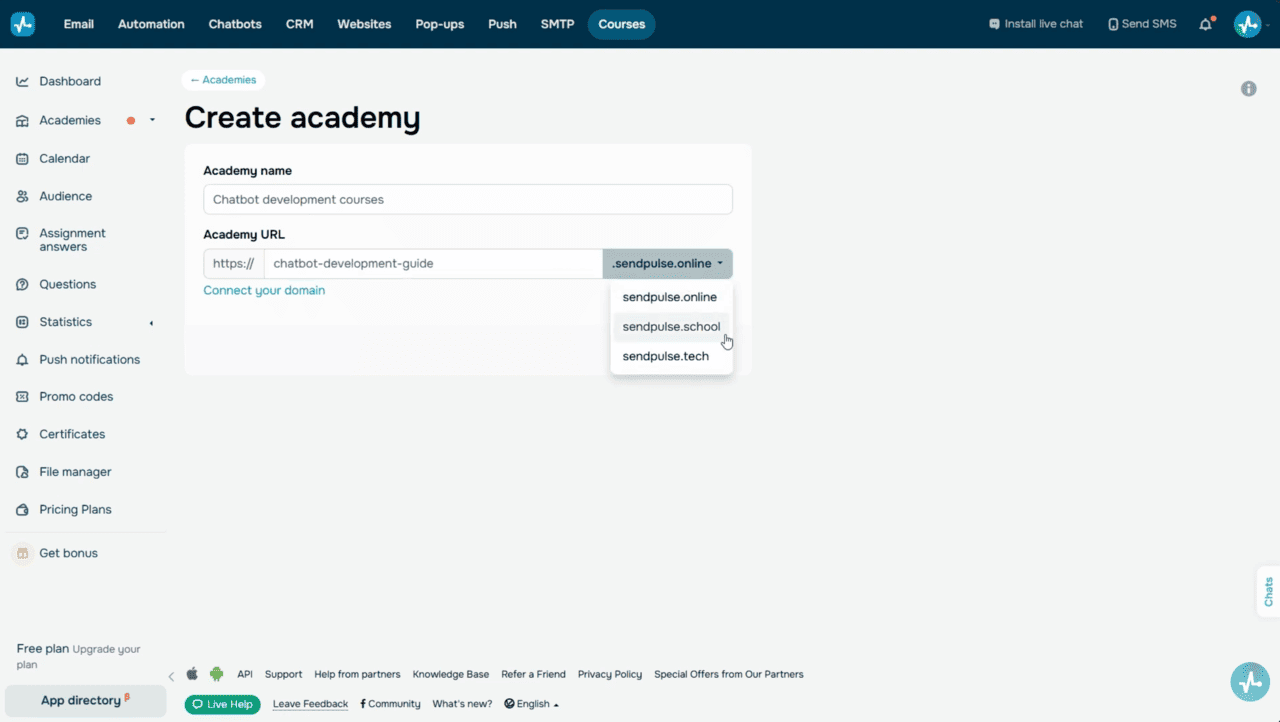Click the Pricing Plans icon

(x=22, y=510)
